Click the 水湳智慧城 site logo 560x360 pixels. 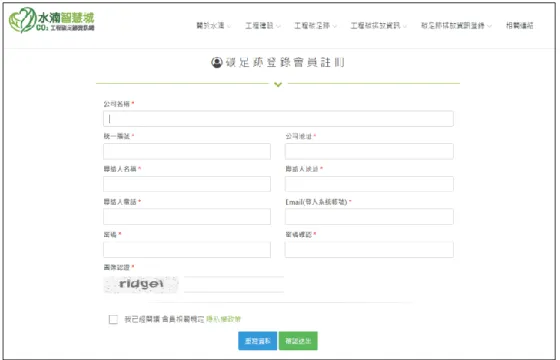[x=51, y=20]
